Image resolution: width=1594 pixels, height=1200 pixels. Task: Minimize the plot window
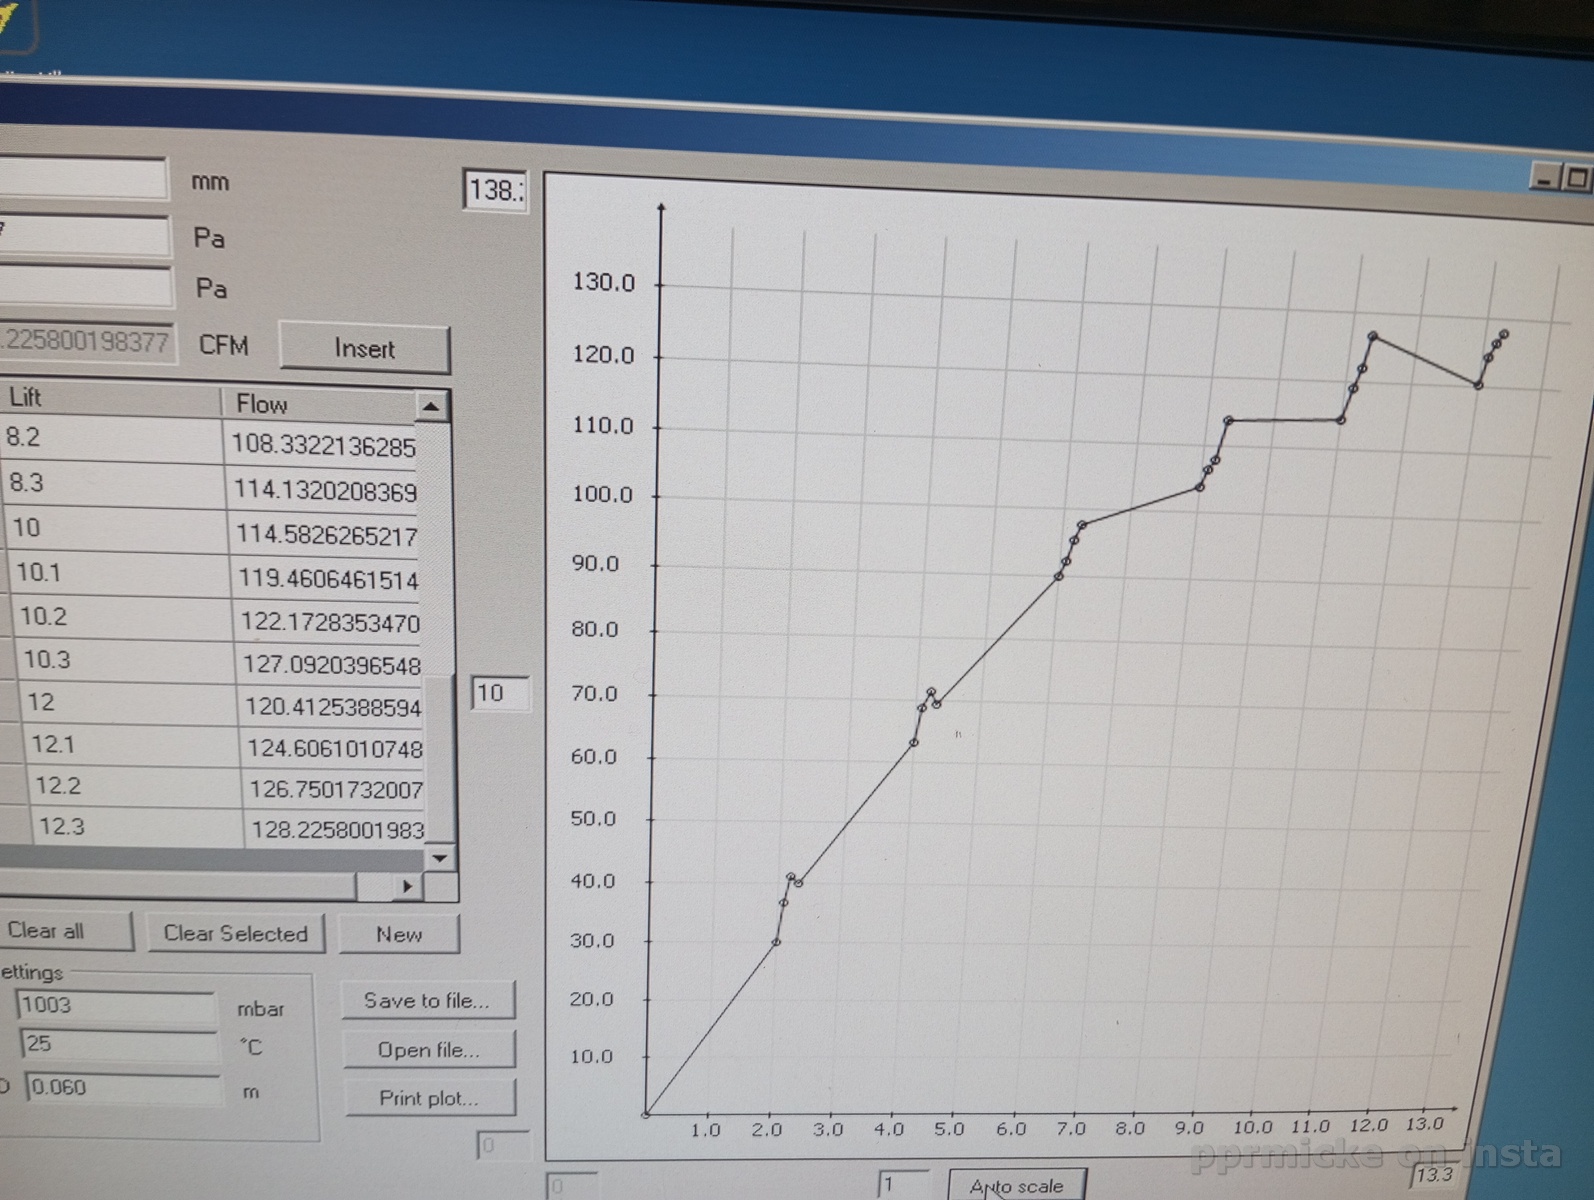pos(1544,179)
